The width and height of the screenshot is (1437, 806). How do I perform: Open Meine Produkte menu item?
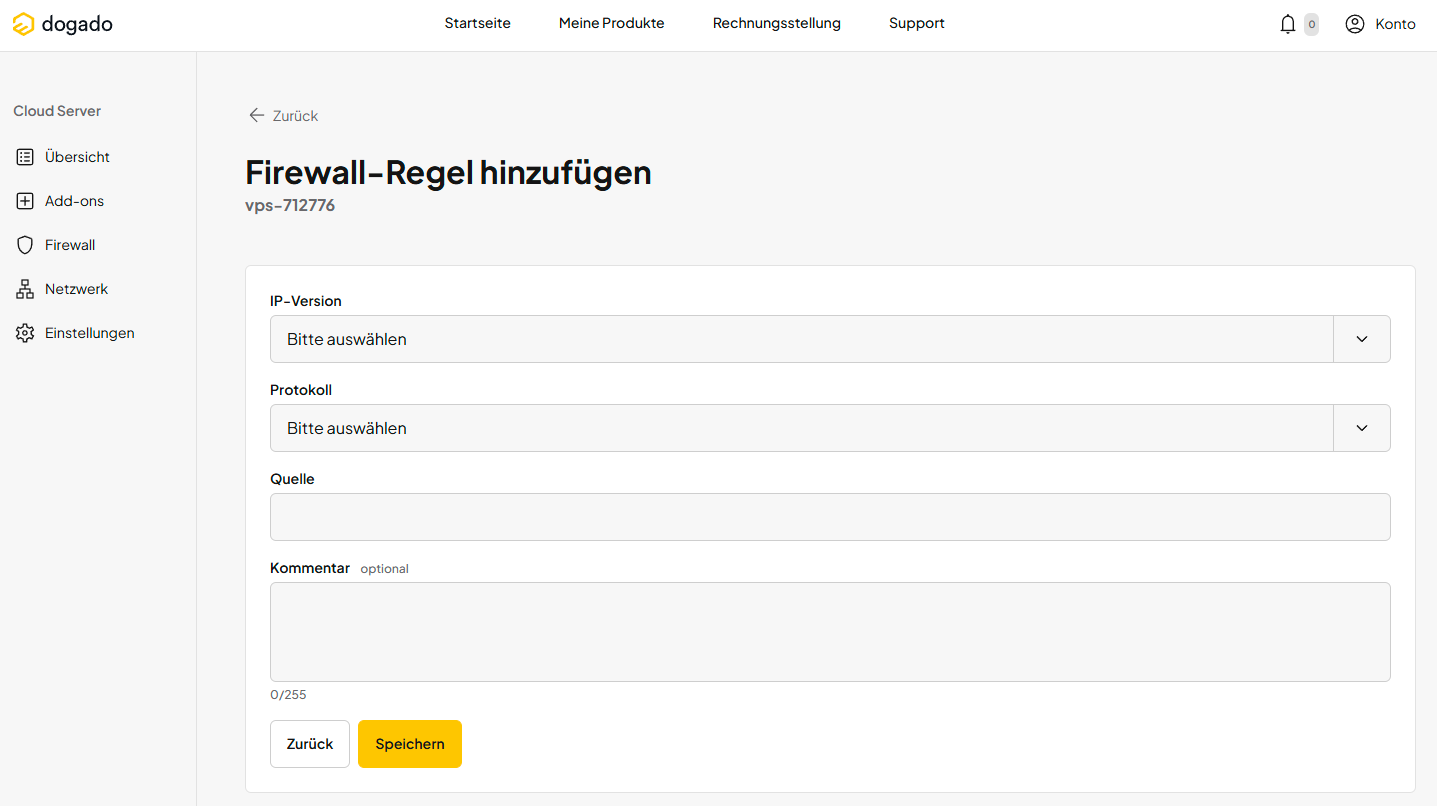tap(611, 23)
